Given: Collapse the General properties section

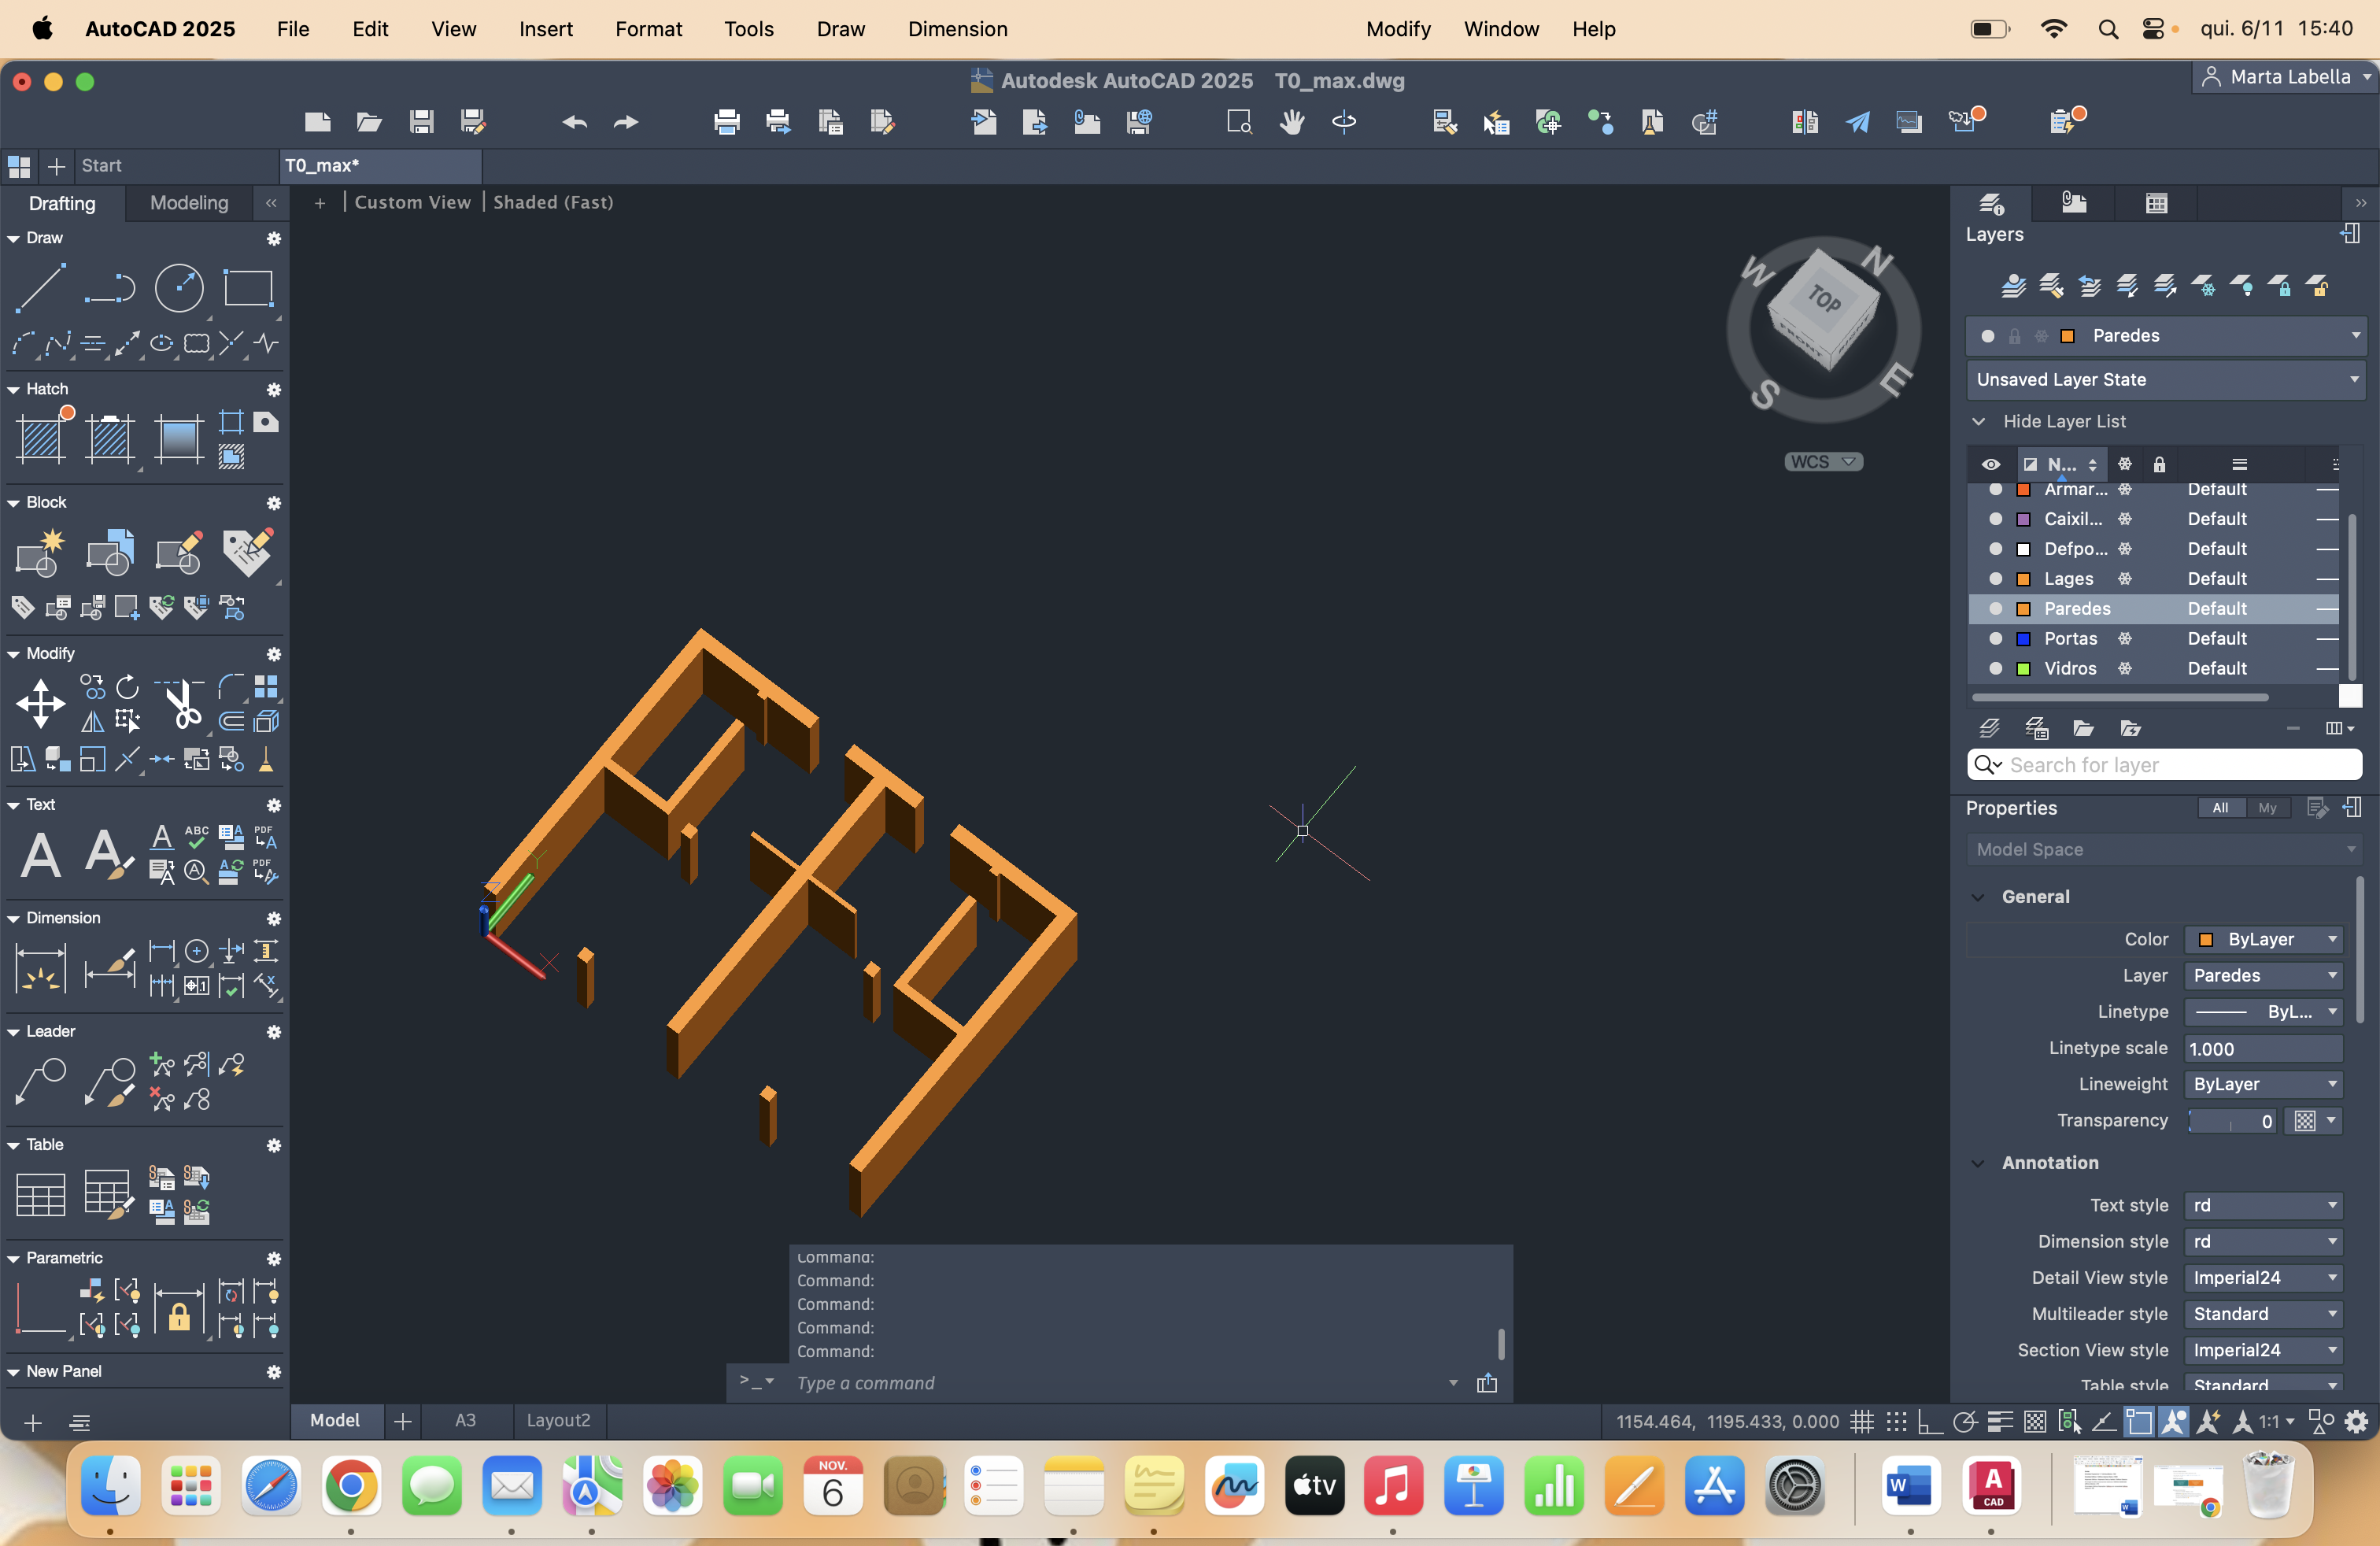Looking at the screenshot, I should coord(1977,897).
